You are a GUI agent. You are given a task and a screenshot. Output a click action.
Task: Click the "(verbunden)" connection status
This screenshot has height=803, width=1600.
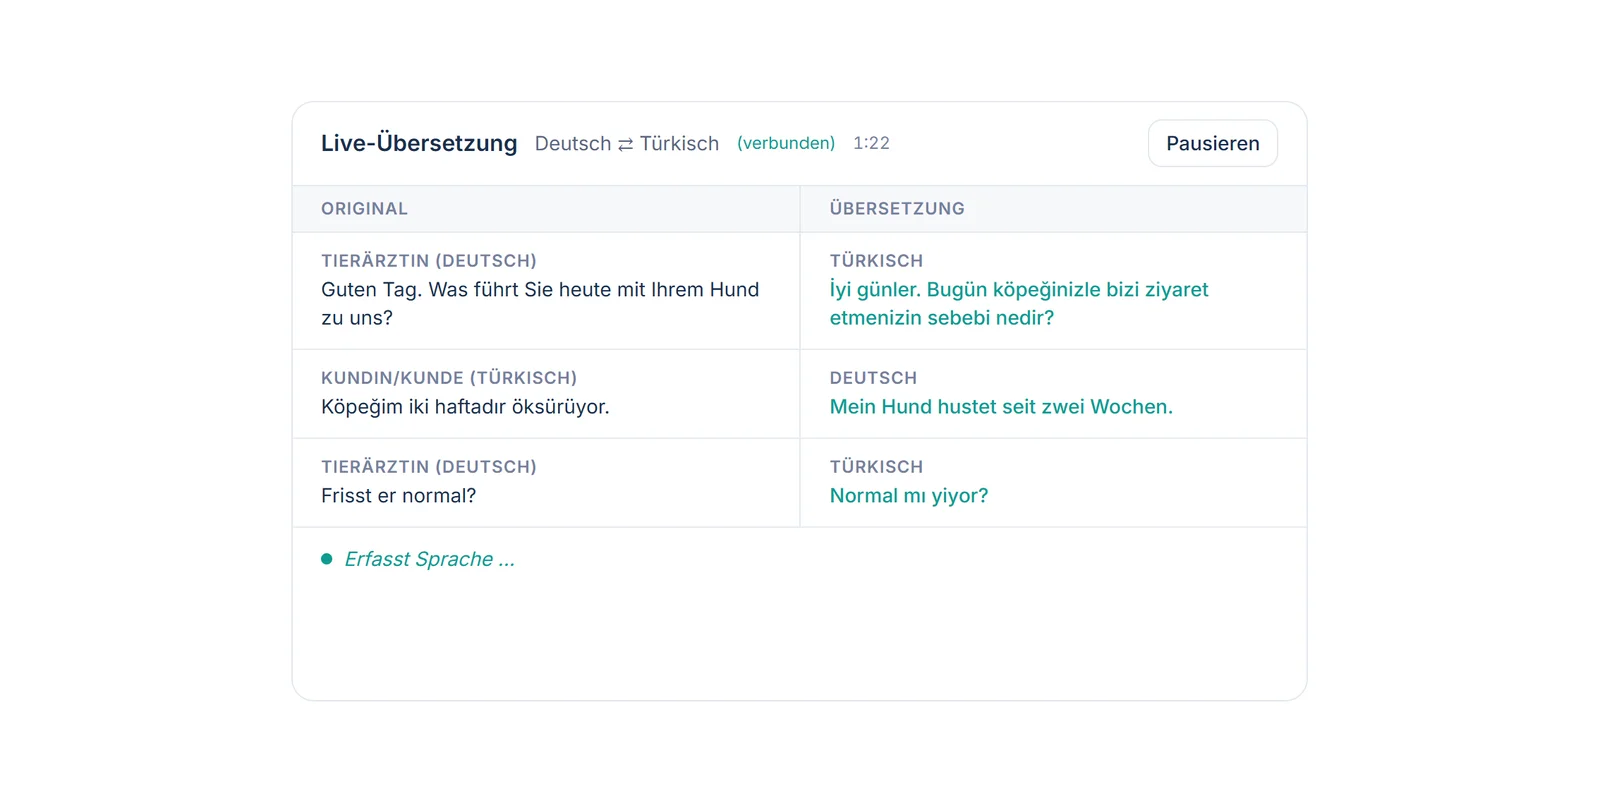786,143
